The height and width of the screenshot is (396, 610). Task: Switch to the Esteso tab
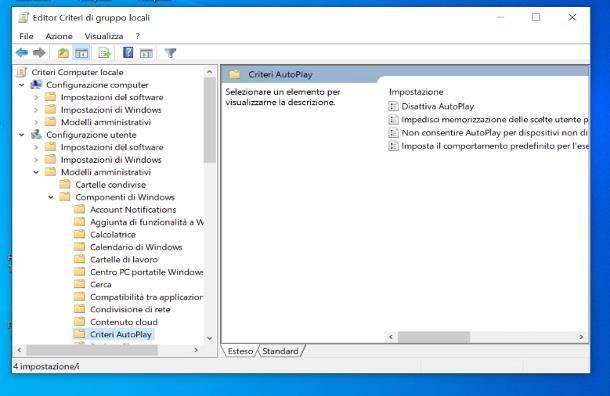tap(240, 351)
